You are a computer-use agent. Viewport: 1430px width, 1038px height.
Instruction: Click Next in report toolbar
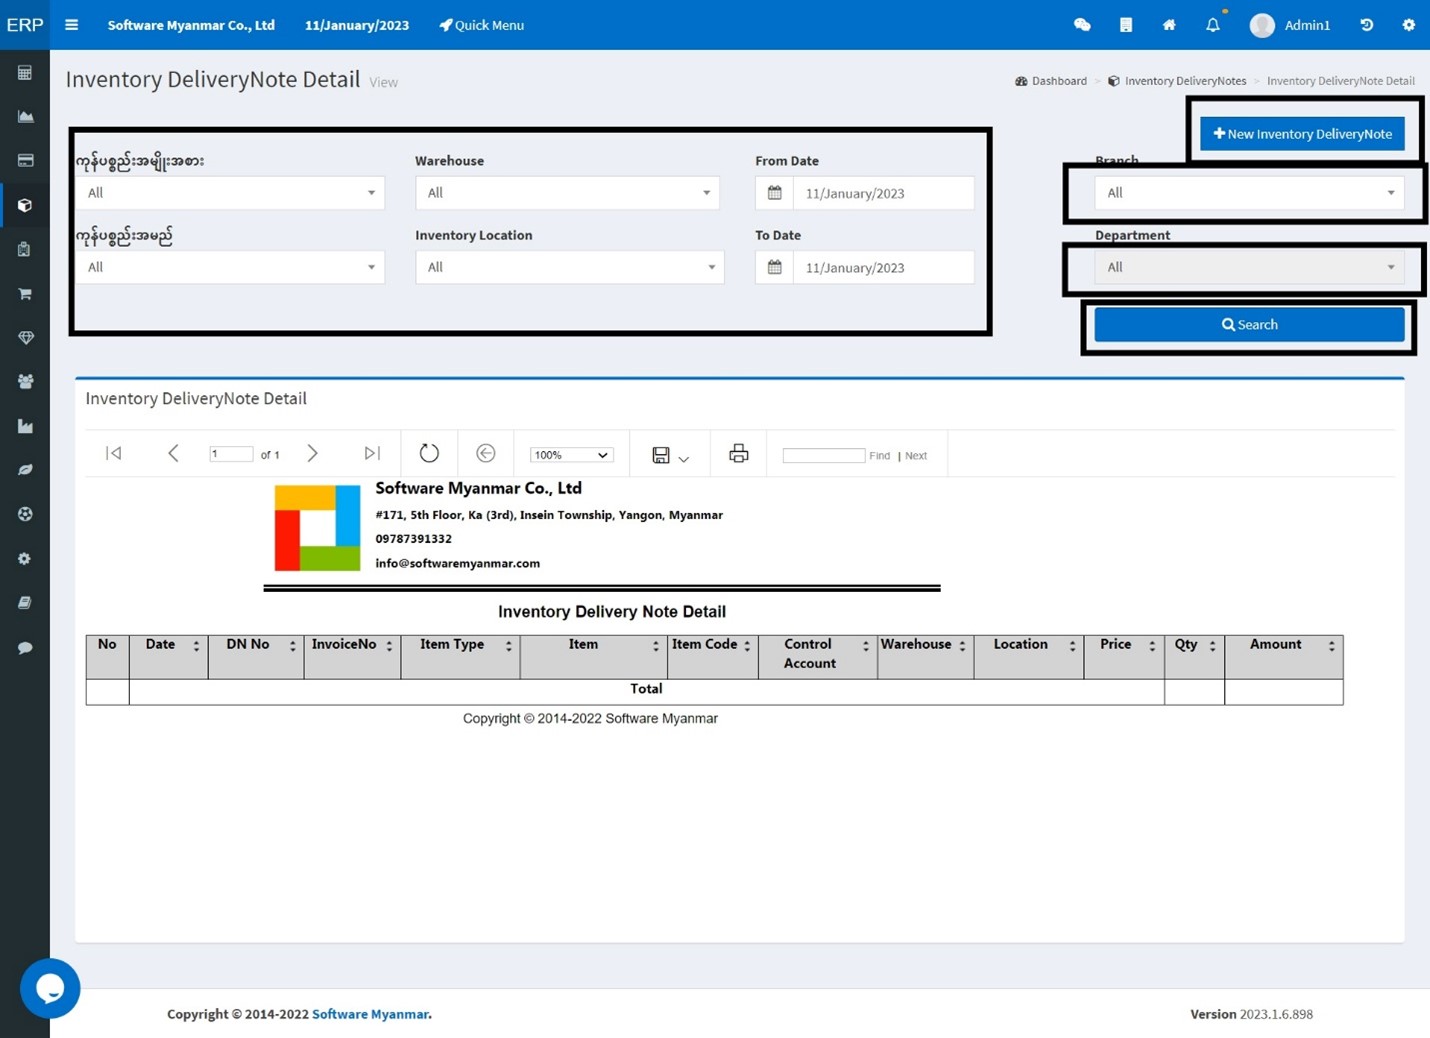click(x=916, y=455)
